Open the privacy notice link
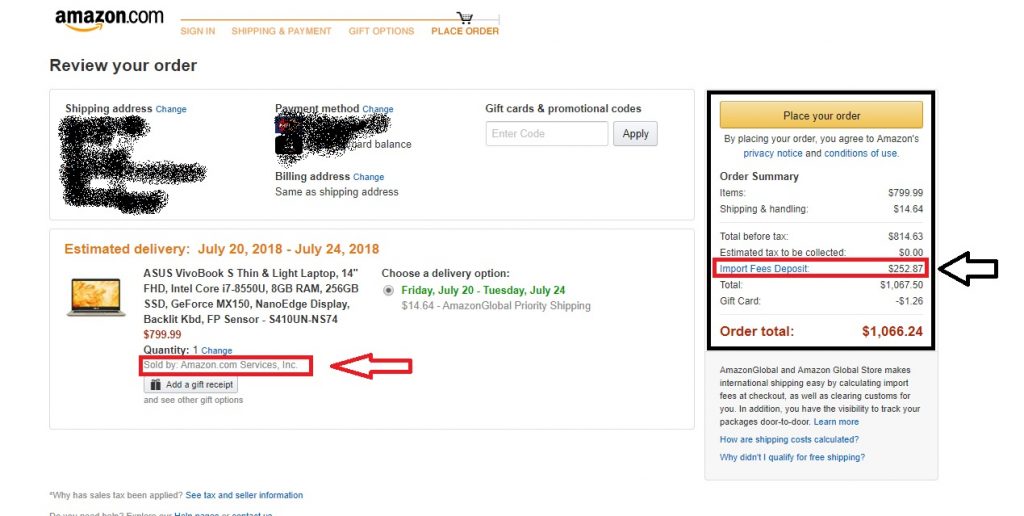The height and width of the screenshot is (516, 1024). click(x=772, y=154)
